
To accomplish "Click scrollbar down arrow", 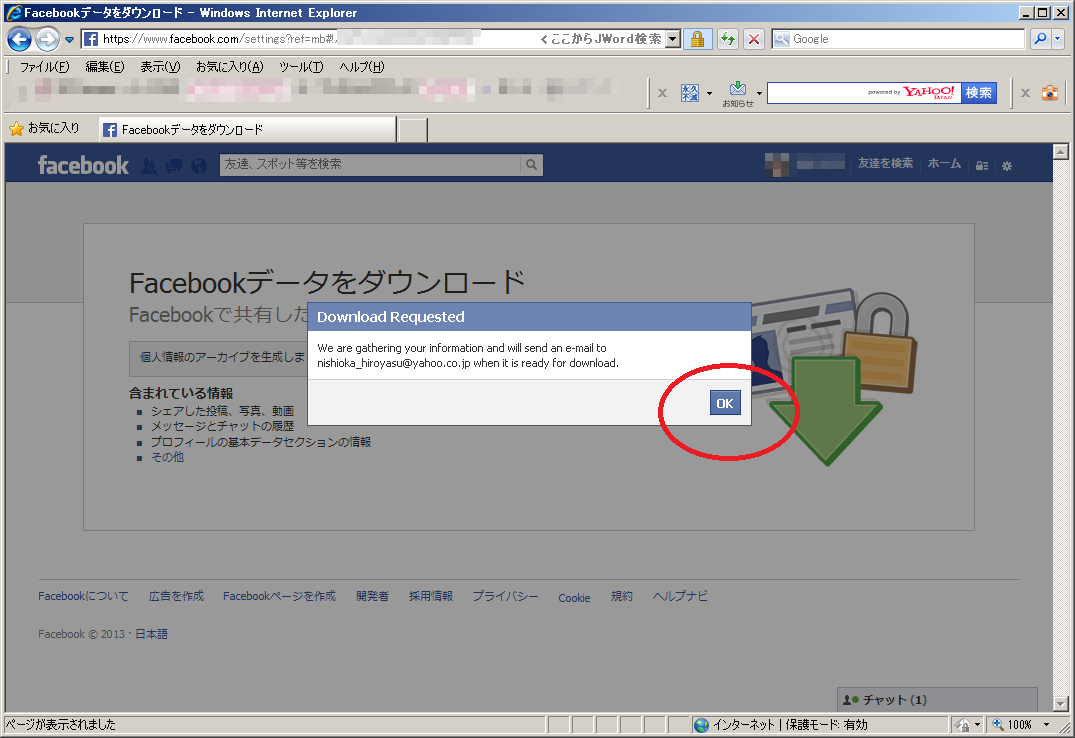I will pyautogui.click(x=1061, y=704).
